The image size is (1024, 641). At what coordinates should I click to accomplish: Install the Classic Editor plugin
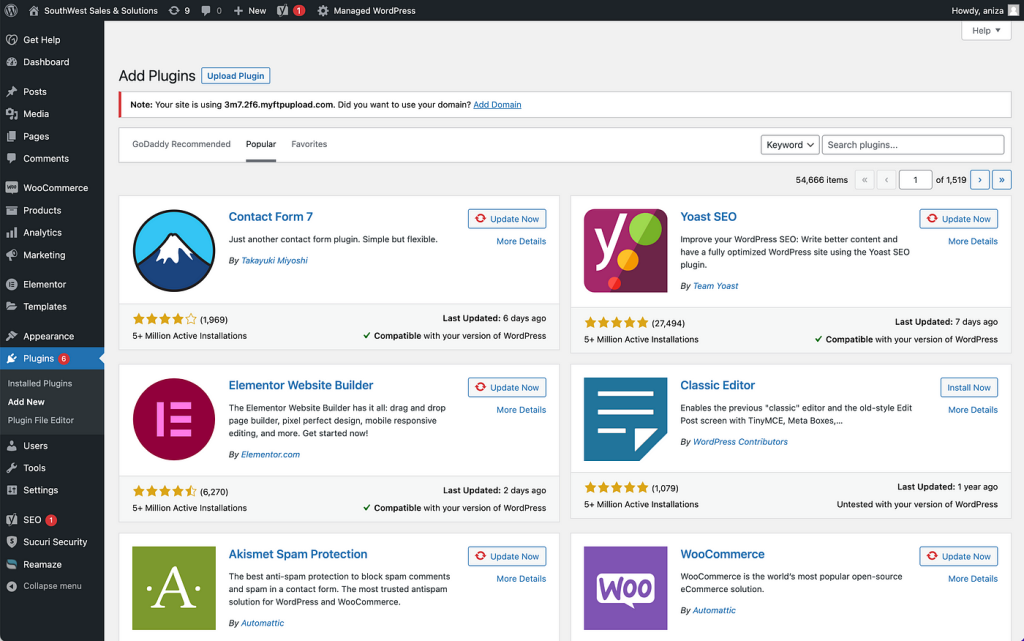[968, 387]
